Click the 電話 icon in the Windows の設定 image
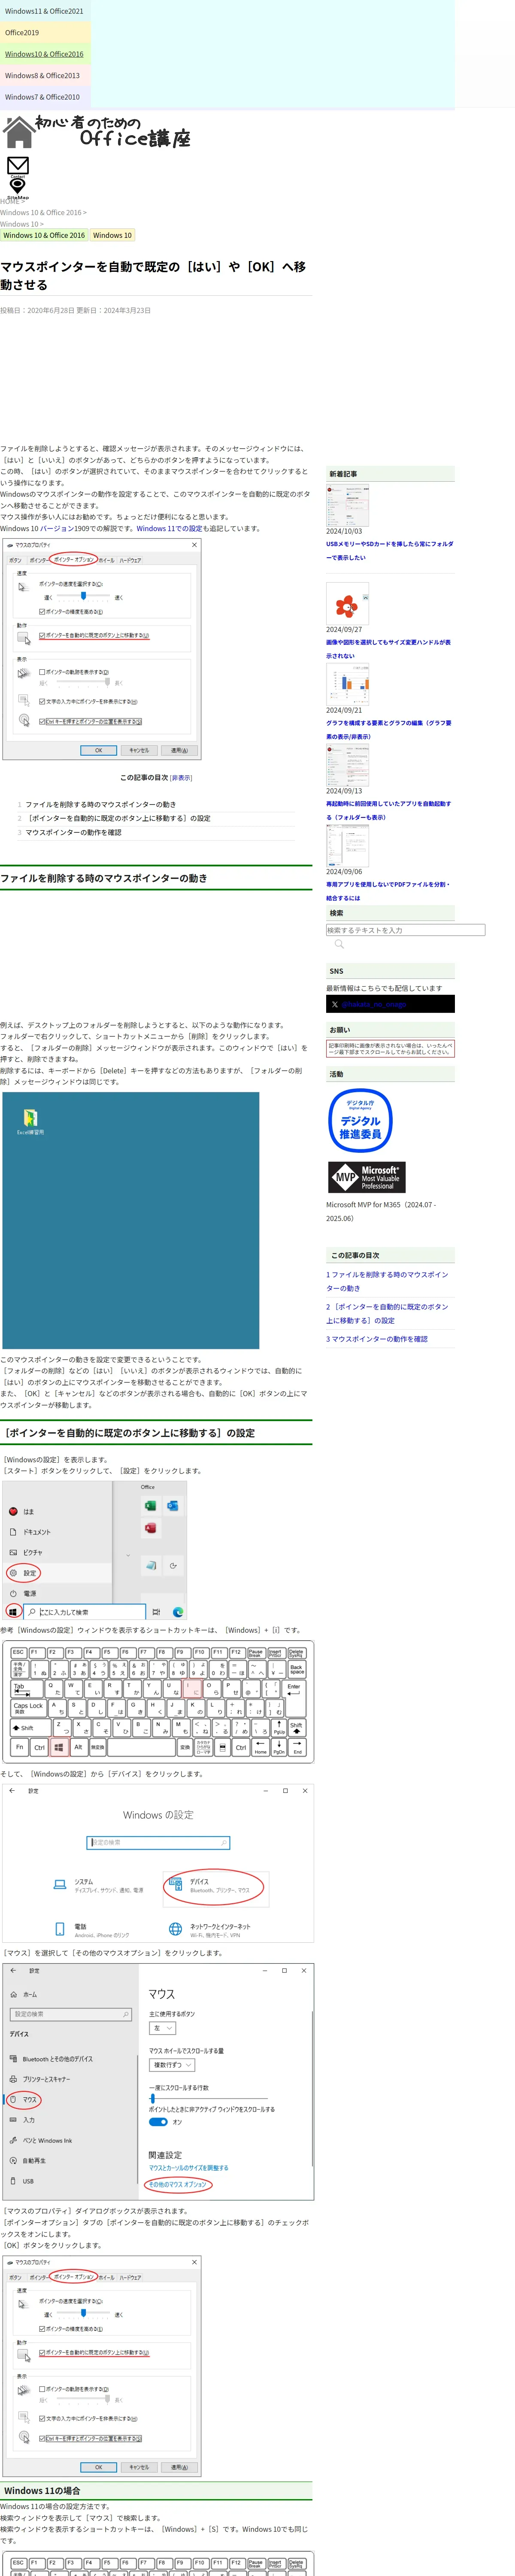The image size is (515, 2576). [60, 1929]
